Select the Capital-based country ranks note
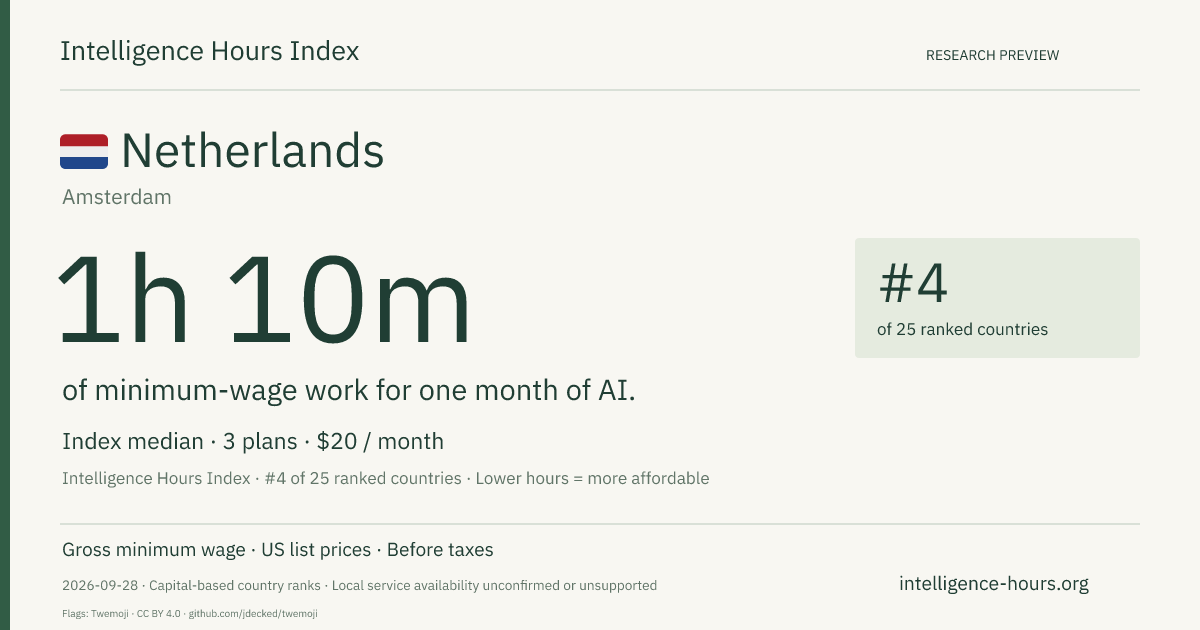Screen dimensions: 1200x630 point(236,585)
